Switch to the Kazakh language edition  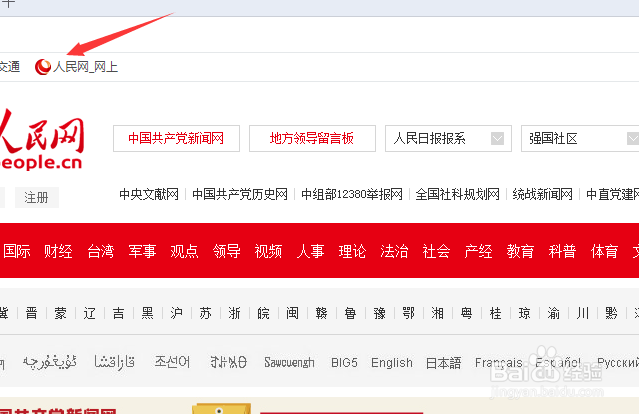(115, 362)
